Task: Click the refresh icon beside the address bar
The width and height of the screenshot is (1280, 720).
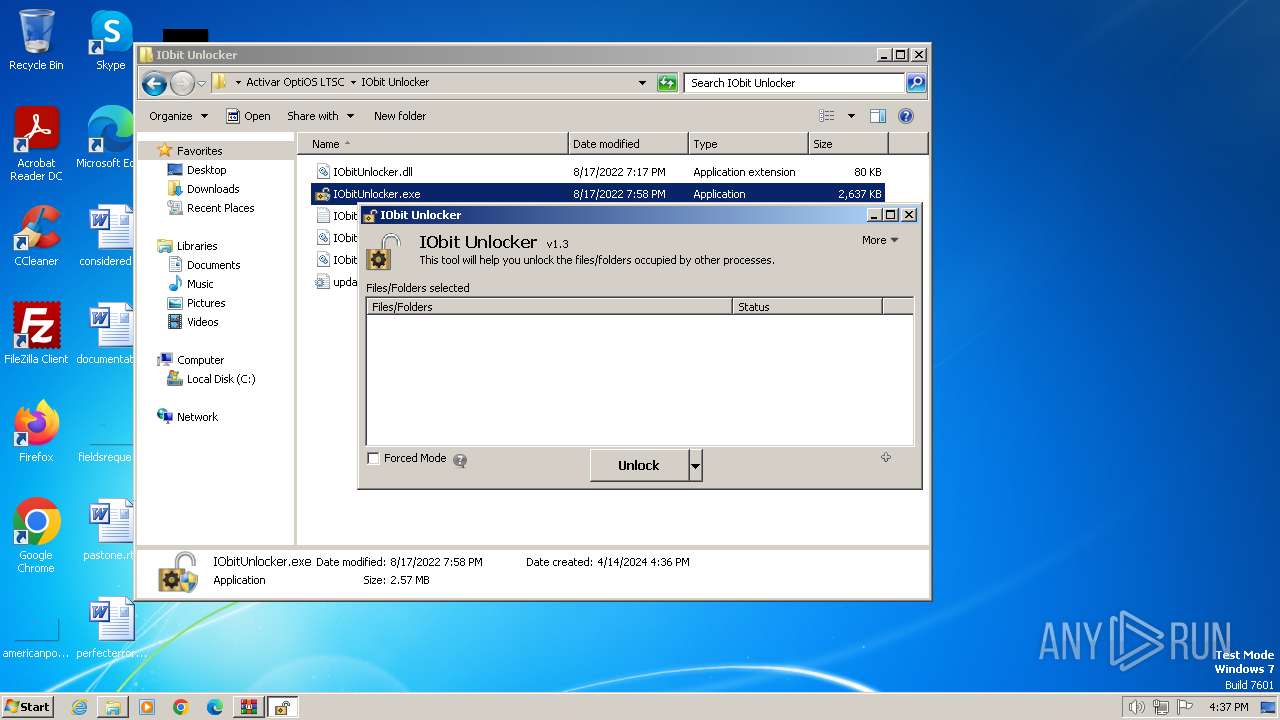Action: (x=667, y=83)
